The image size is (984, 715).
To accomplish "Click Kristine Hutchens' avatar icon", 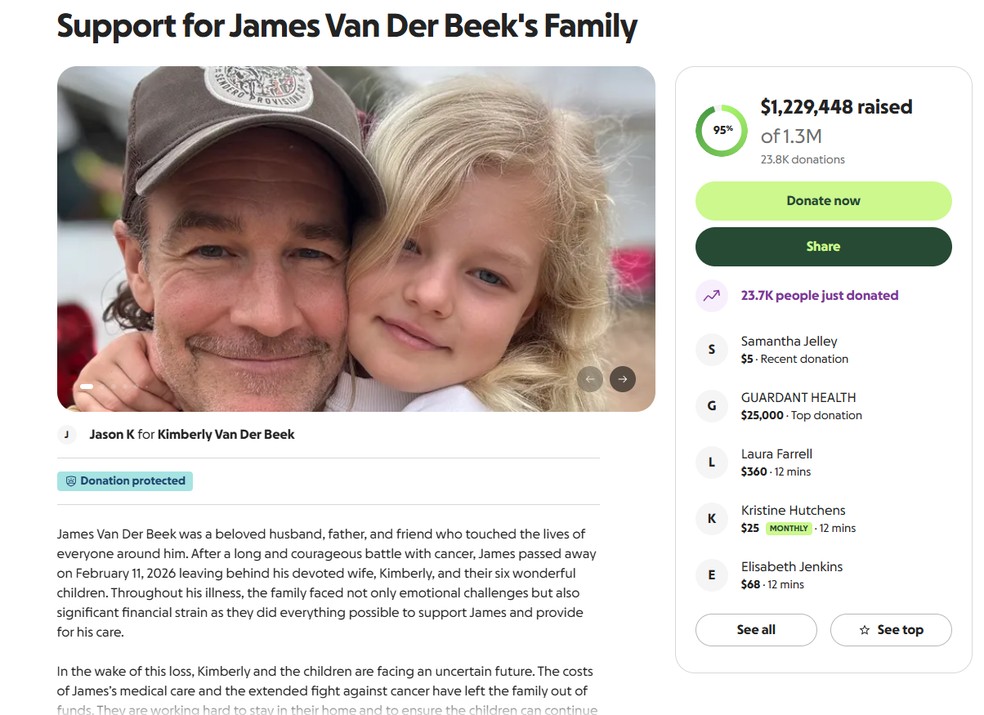I will pyautogui.click(x=711, y=518).
